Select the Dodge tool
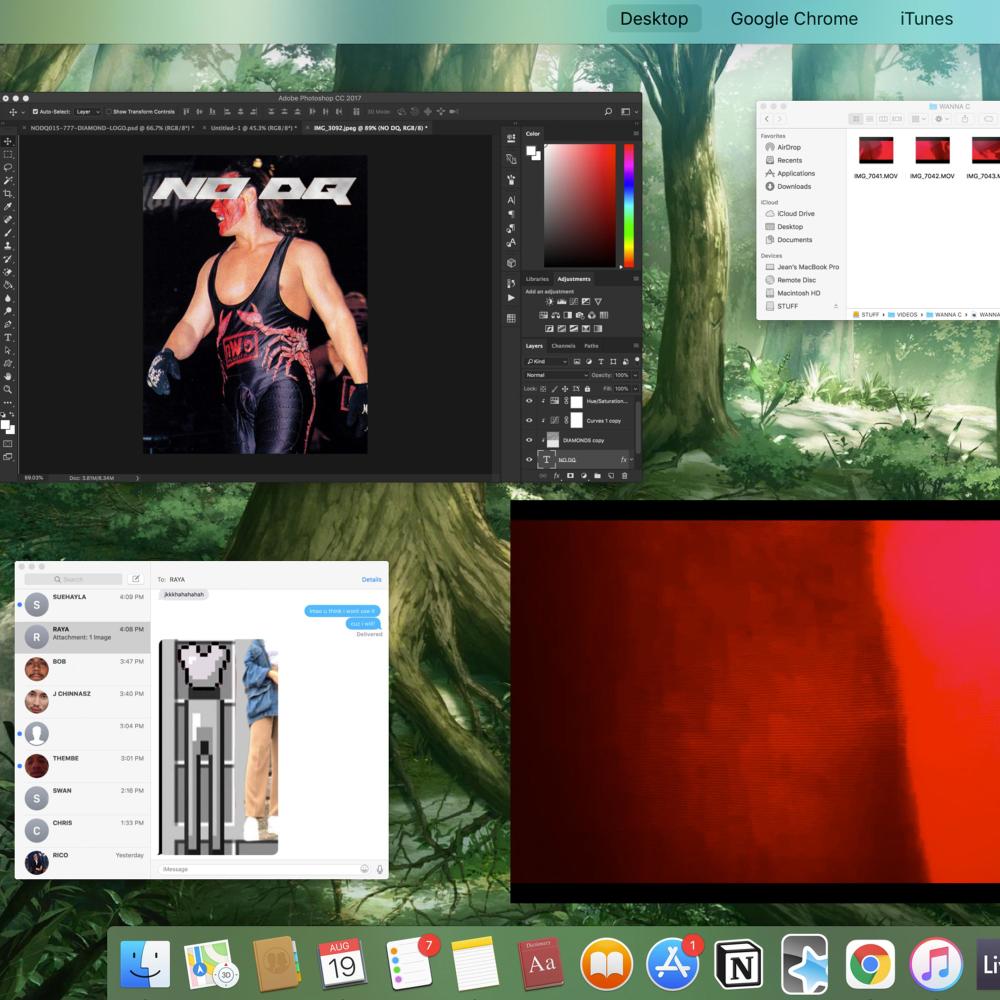This screenshot has width=1000, height=1000. click(x=8, y=311)
